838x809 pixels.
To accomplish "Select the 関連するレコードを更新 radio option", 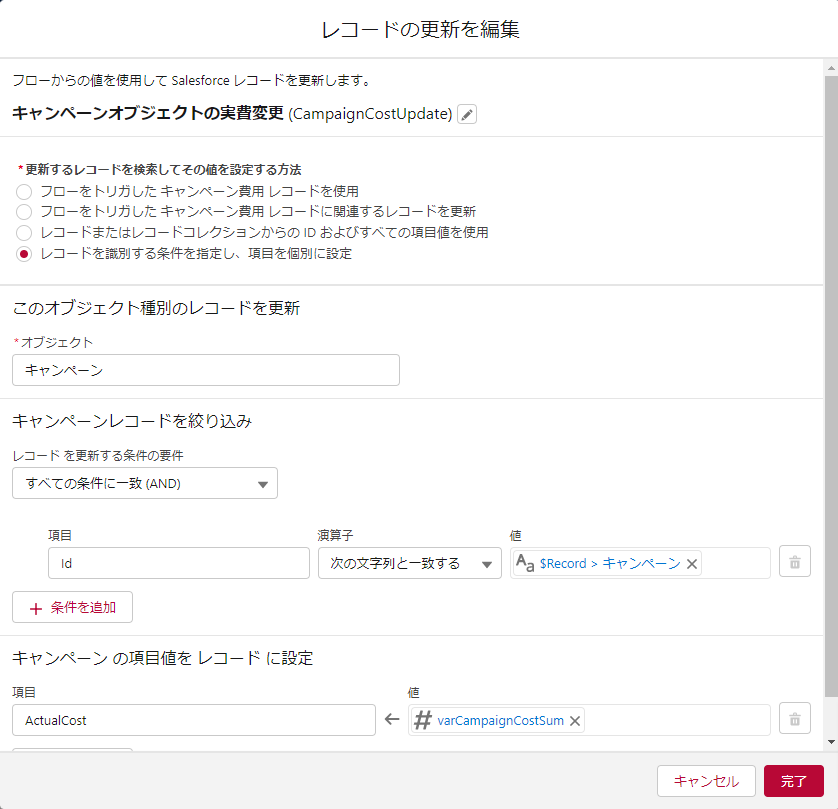I will (x=24, y=212).
